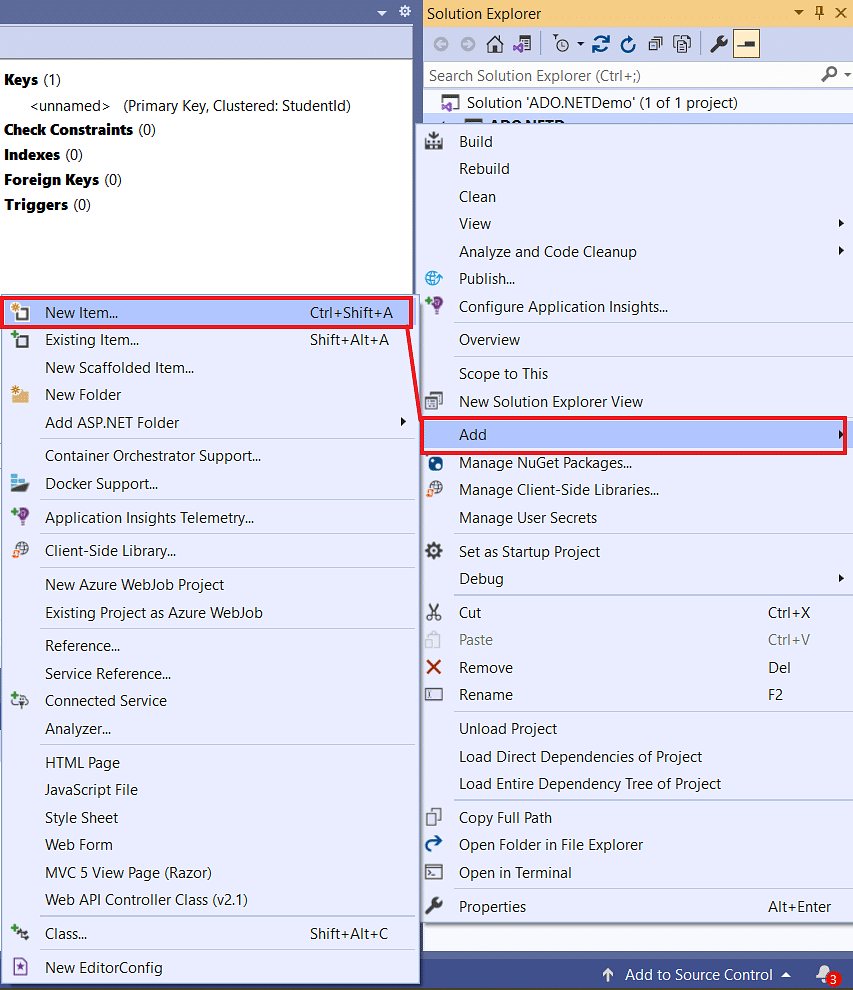The image size is (853, 990).
Task: Click the notifications bell icon
Action: click(825, 974)
